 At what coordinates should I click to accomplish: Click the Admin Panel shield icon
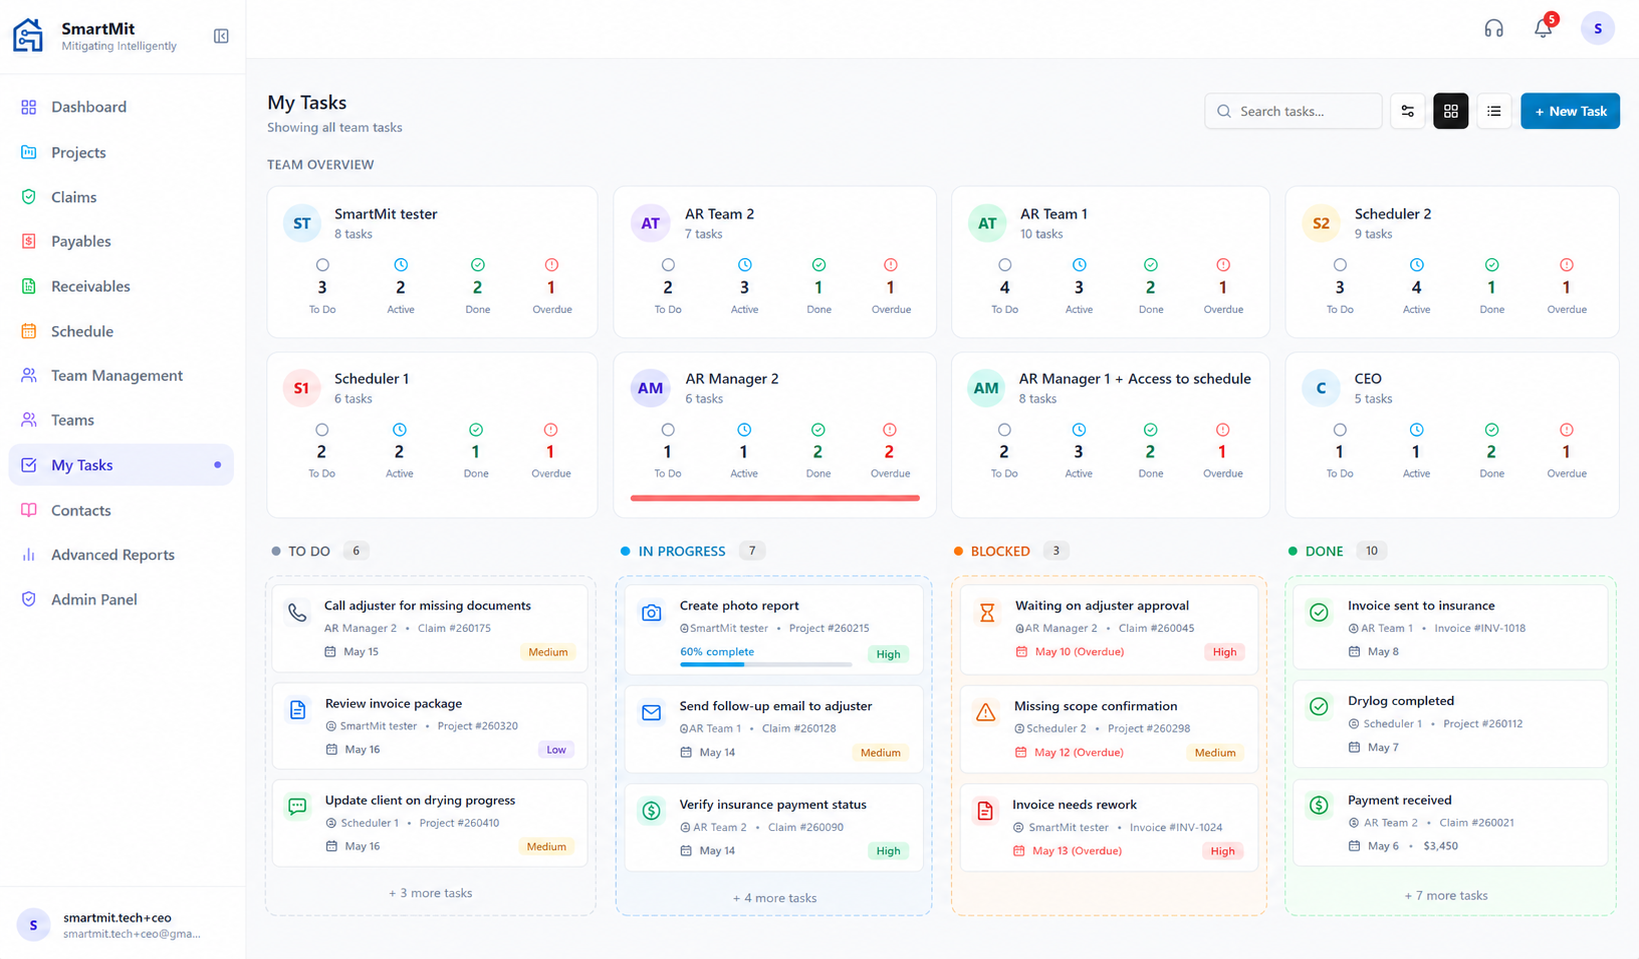29,599
